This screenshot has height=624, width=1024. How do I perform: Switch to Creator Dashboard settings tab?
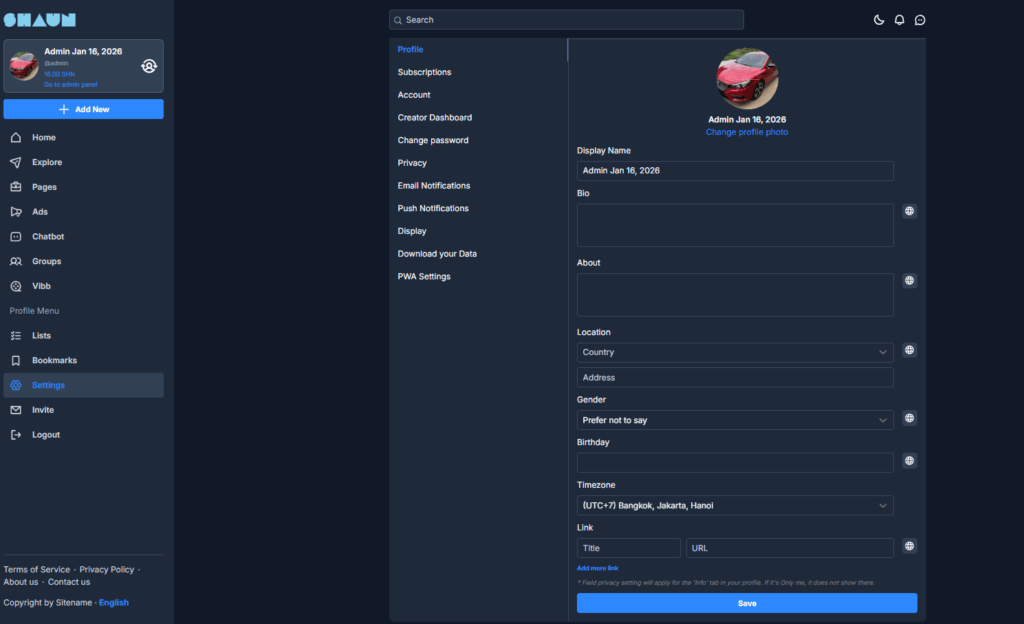pyautogui.click(x=434, y=118)
